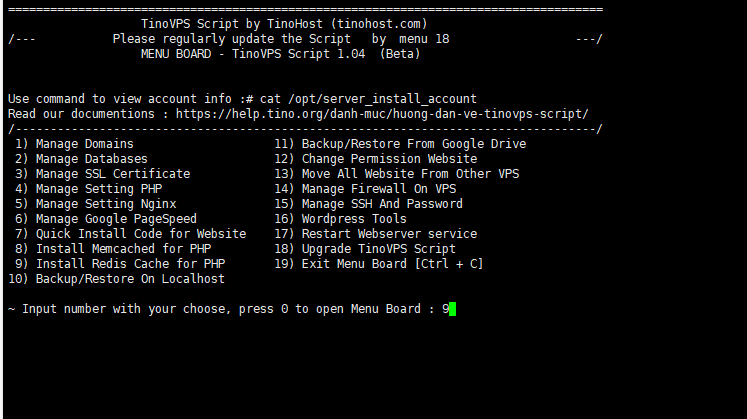Click Move All Website From Other VPS
Image resolution: width=747 pixels, height=419 pixels.
coord(397,174)
